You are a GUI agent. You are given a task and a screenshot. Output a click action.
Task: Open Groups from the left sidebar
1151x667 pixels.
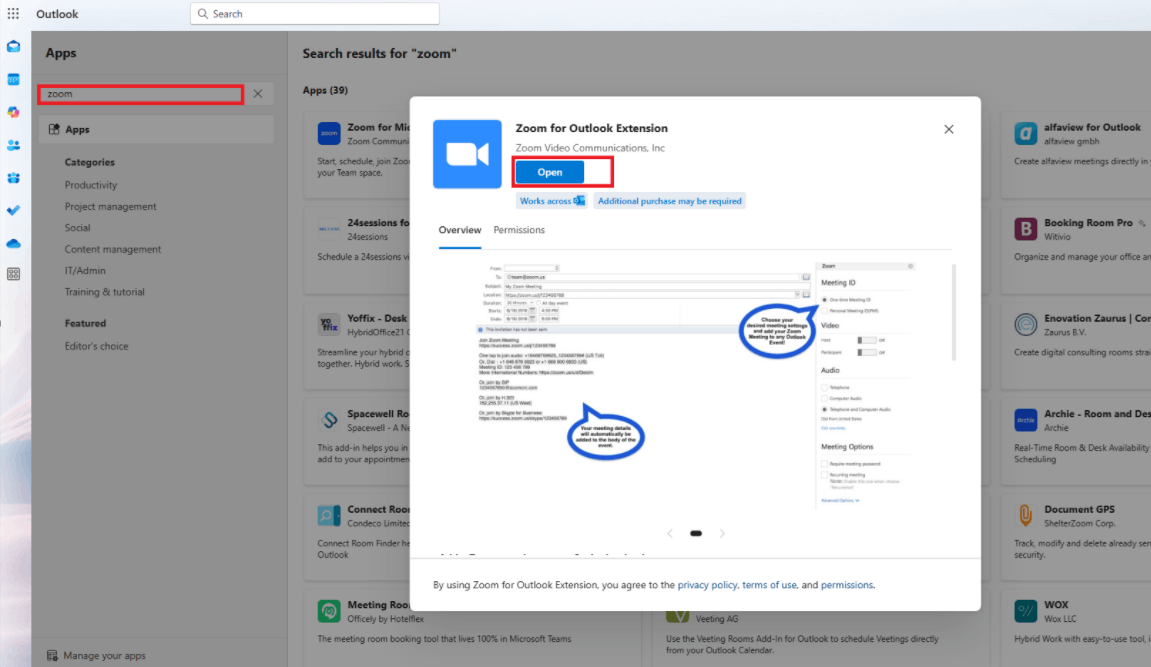(14, 178)
